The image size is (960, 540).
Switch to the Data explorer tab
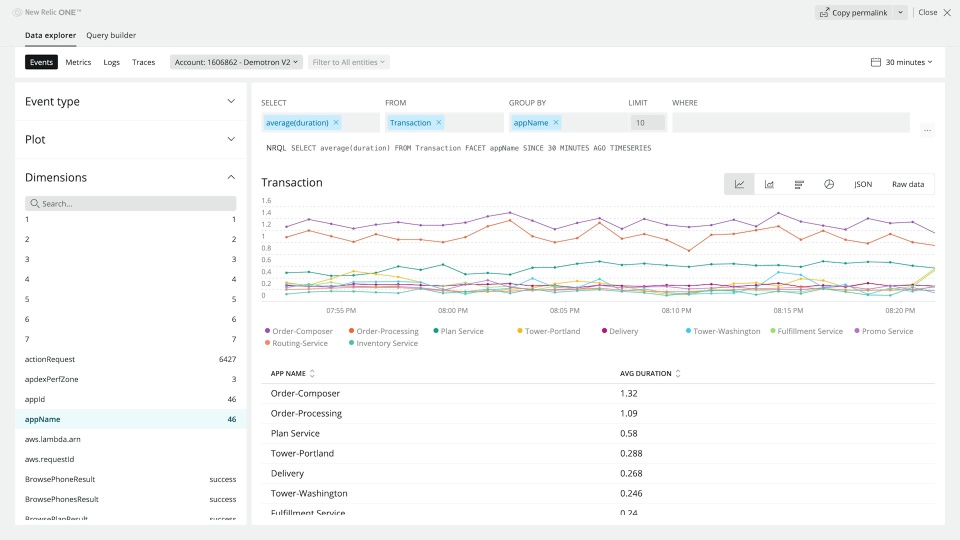(x=50, y=35)
